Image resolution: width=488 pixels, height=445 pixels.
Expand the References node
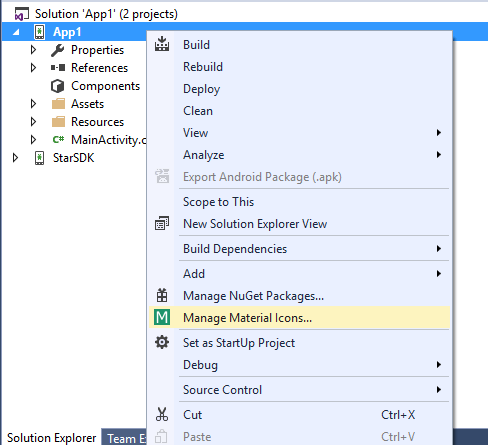click(x=33, y=68)
